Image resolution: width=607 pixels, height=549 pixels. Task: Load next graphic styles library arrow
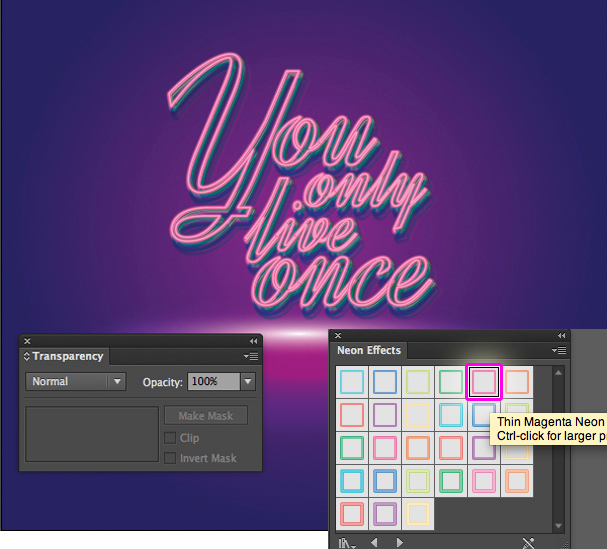click(x=398, y=542)
